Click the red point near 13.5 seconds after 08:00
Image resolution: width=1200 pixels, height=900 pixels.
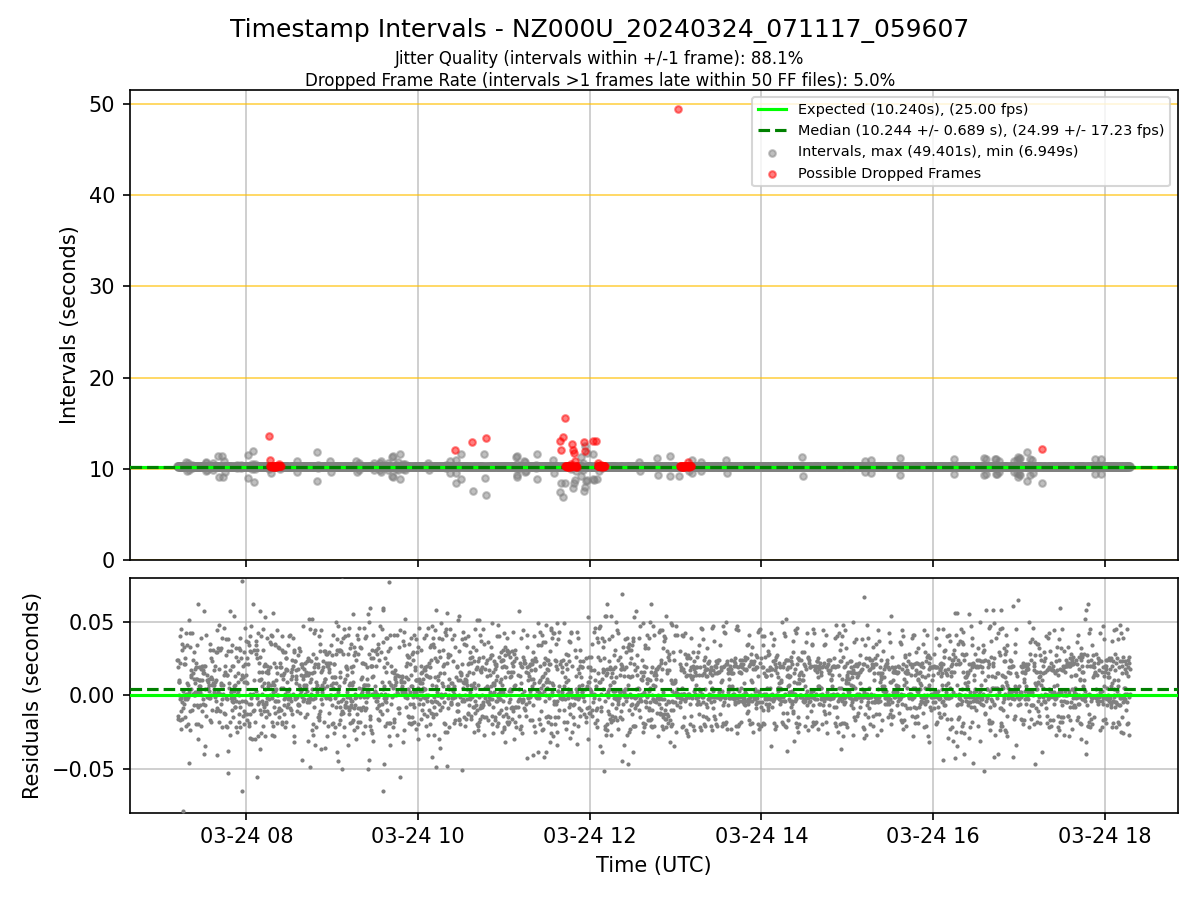pyautogui.click(x=269, y=436)
